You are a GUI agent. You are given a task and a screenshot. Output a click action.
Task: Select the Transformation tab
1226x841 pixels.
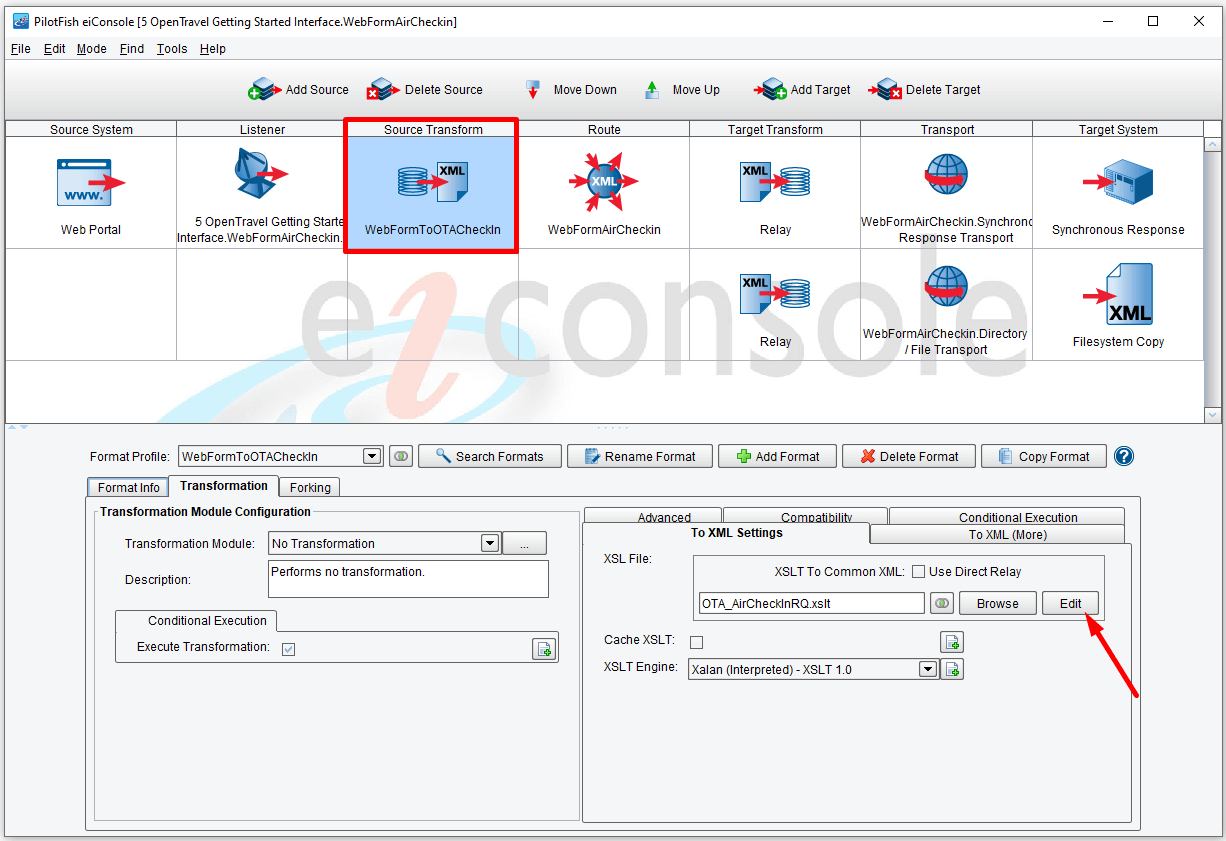pos(224,485)
